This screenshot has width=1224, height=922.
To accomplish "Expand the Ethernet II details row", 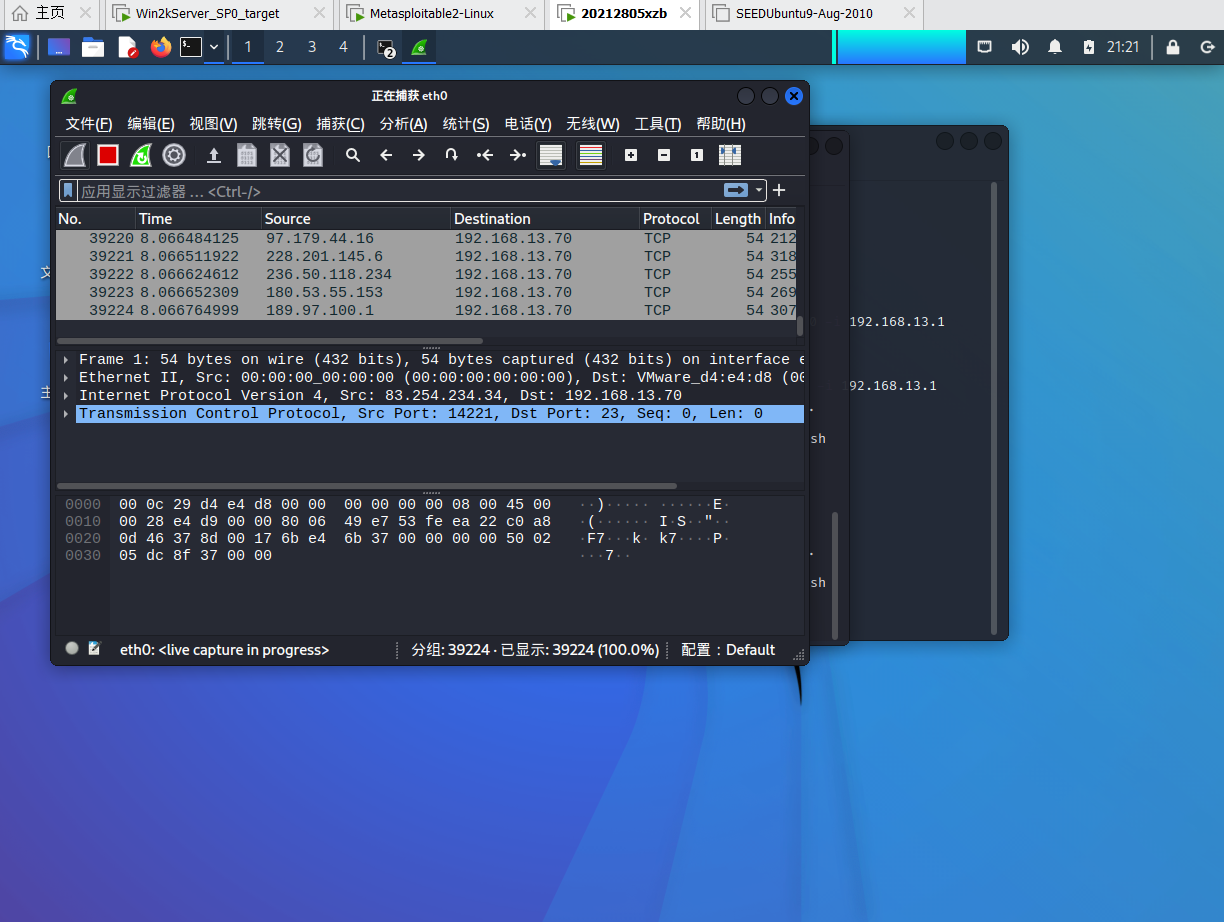I will tap(67, 377).
